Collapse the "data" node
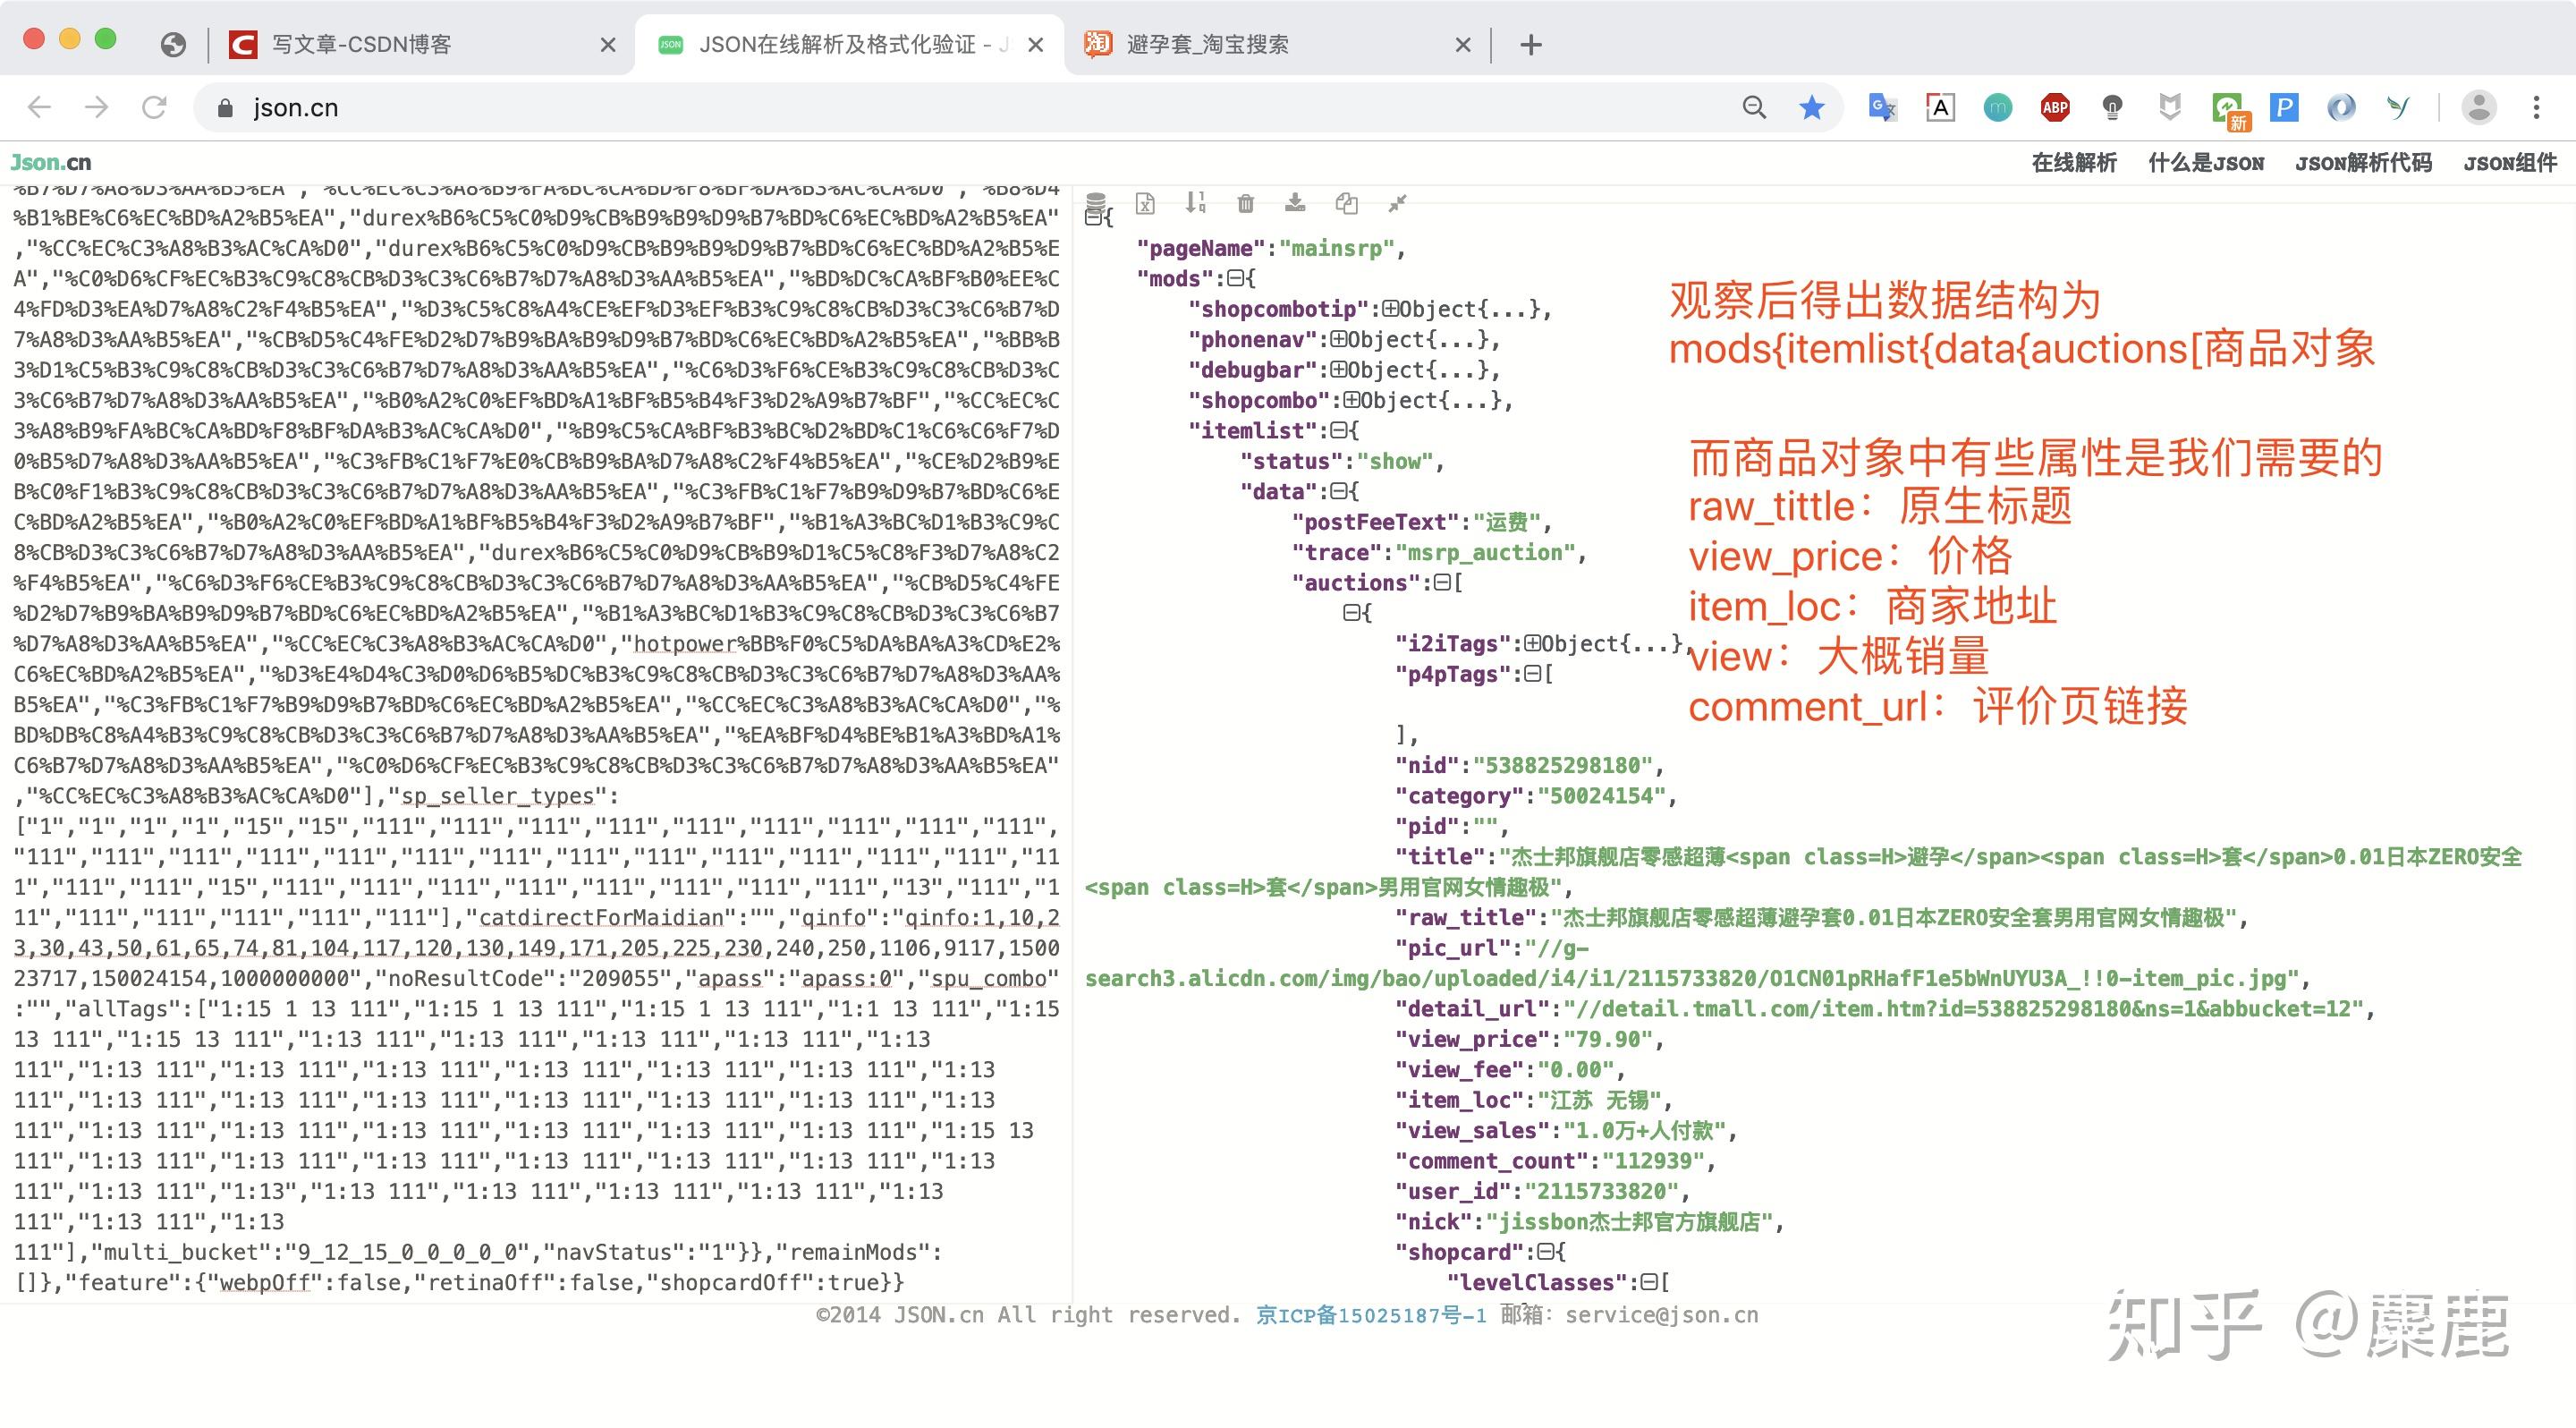 coord(1338,491)
